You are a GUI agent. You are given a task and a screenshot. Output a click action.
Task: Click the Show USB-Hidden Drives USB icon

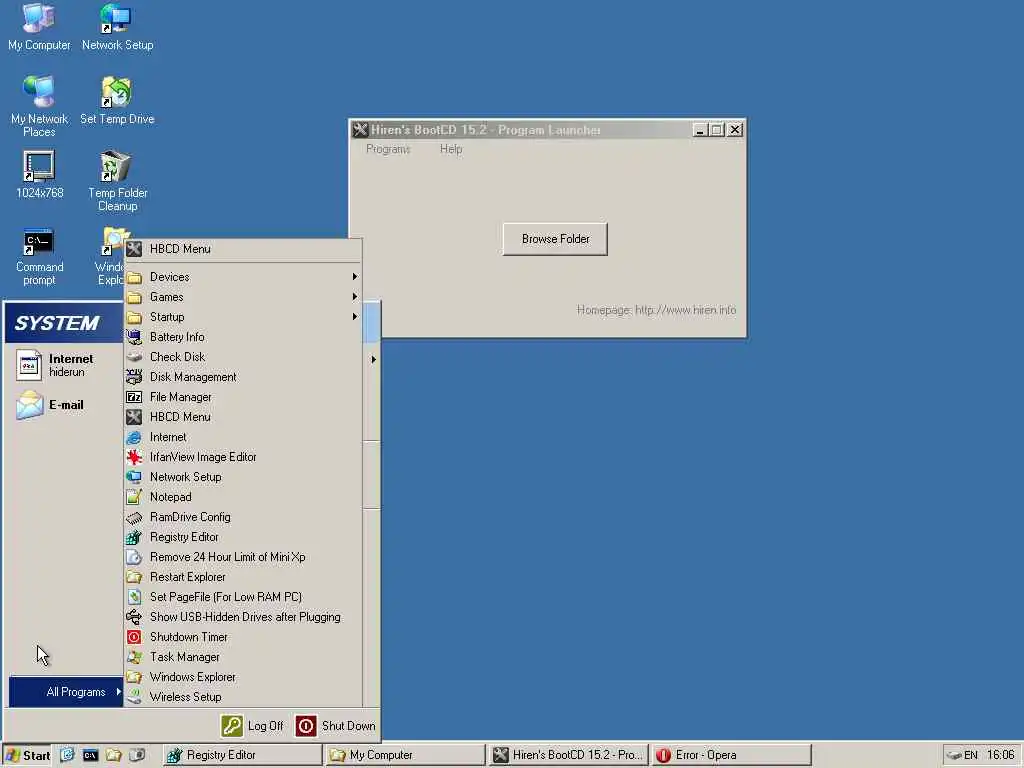(134, 617)
